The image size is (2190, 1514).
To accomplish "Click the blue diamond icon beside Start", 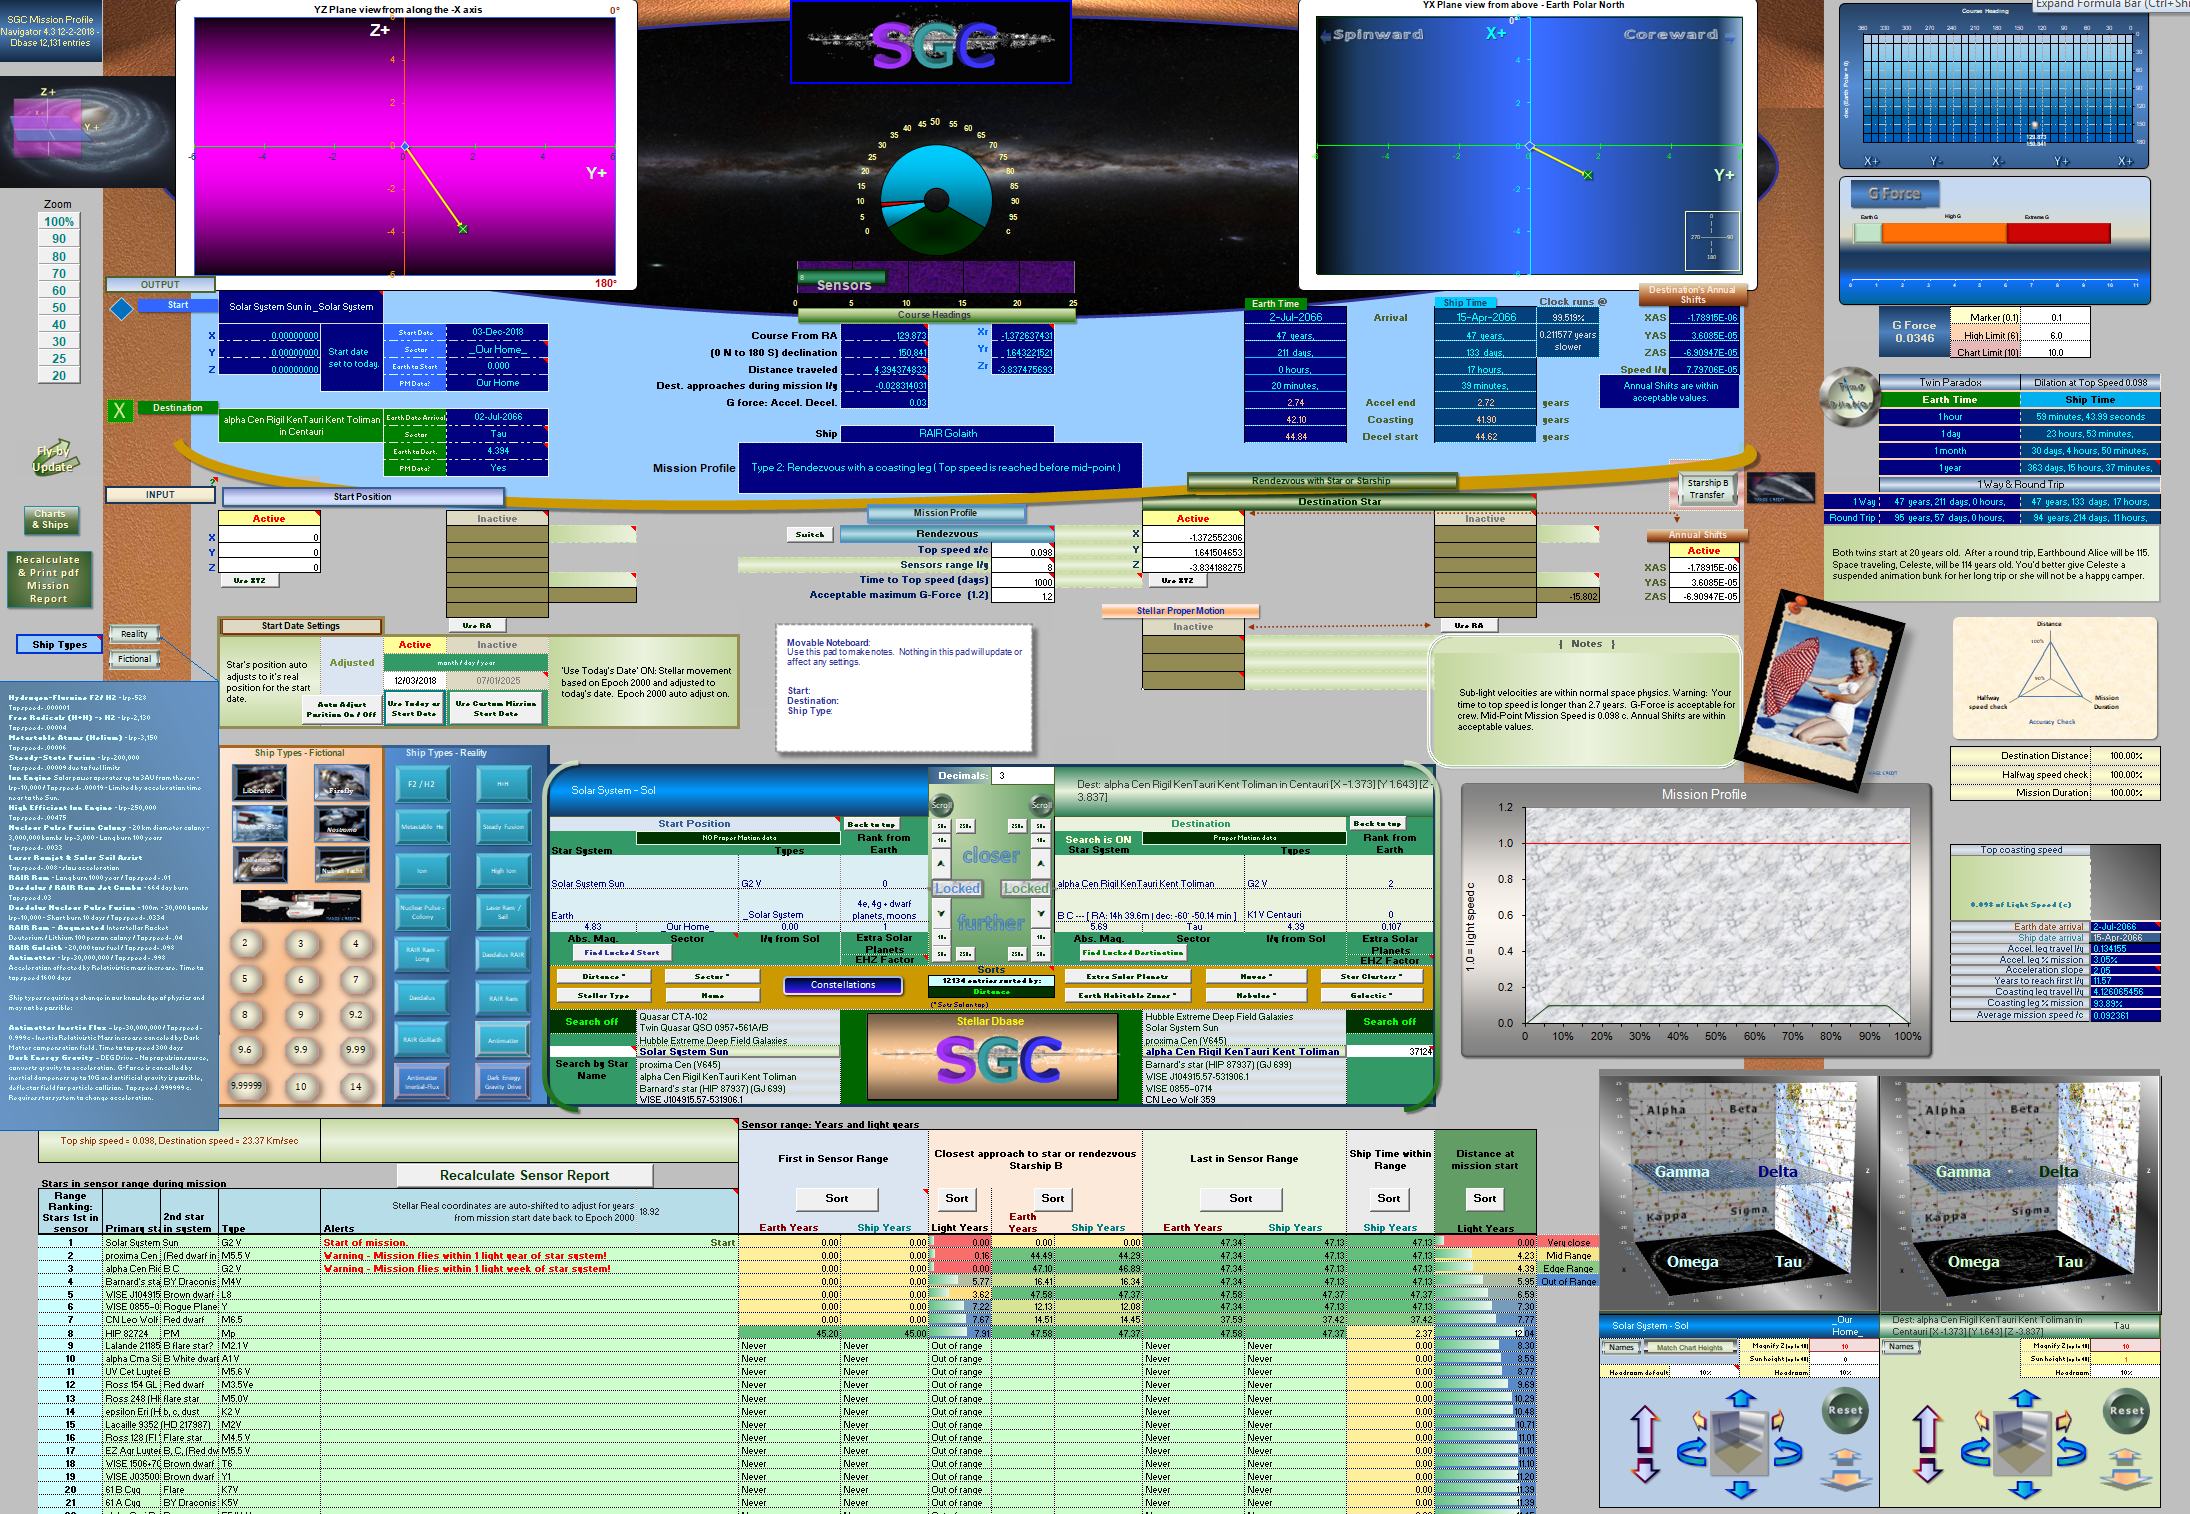I will 121,309.
